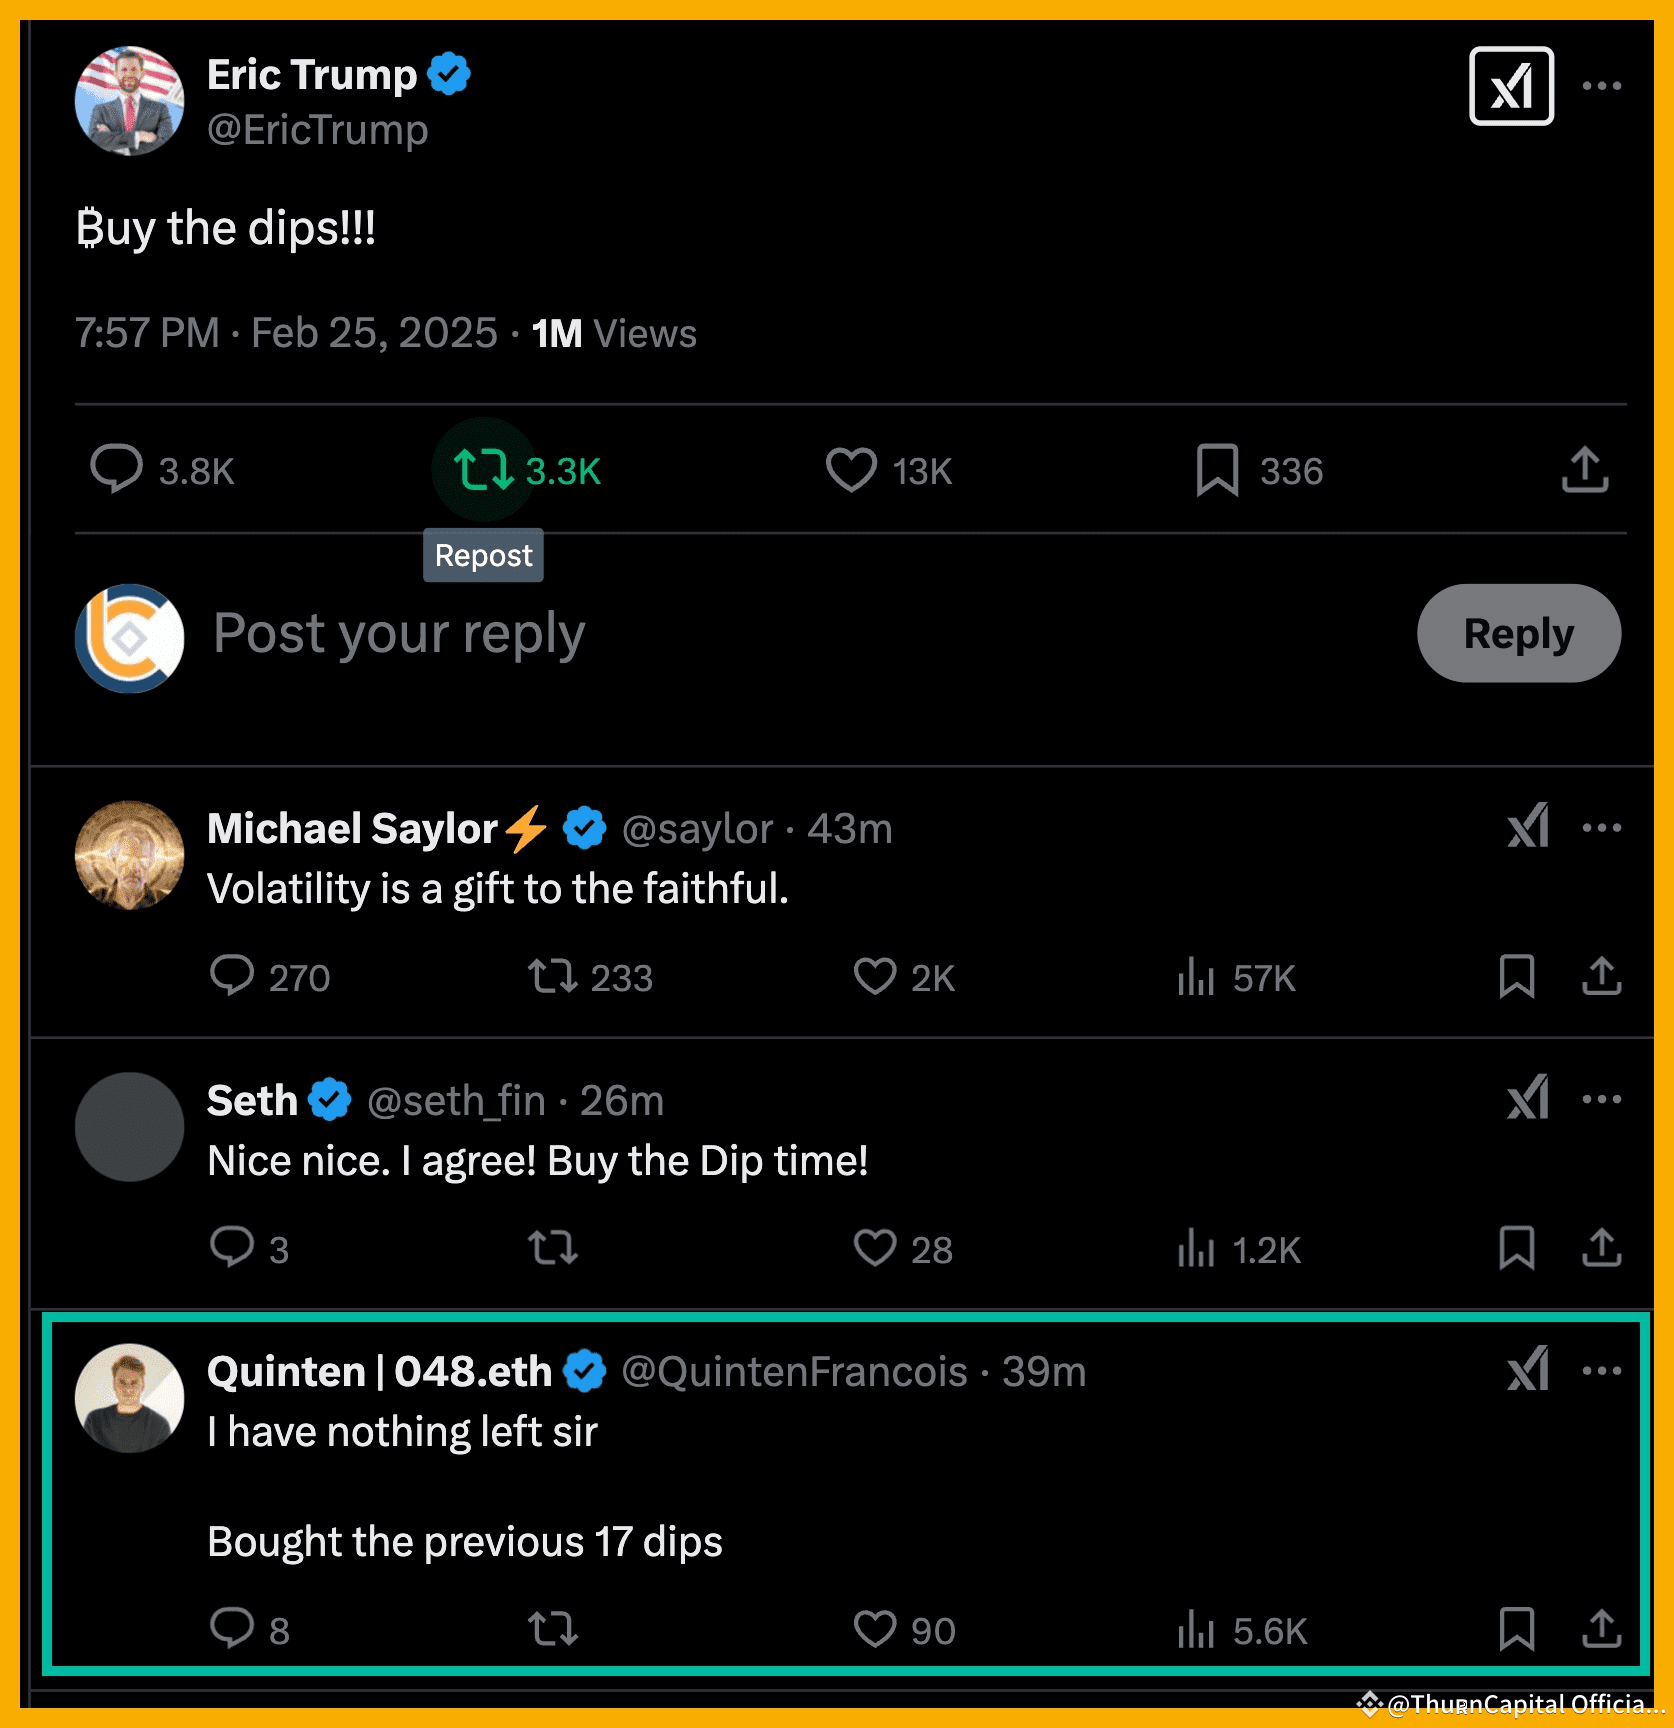Bookmark Michael Saylor's reply
The height and width of the screenshot is (1728, 1674).
point(1518,977)
